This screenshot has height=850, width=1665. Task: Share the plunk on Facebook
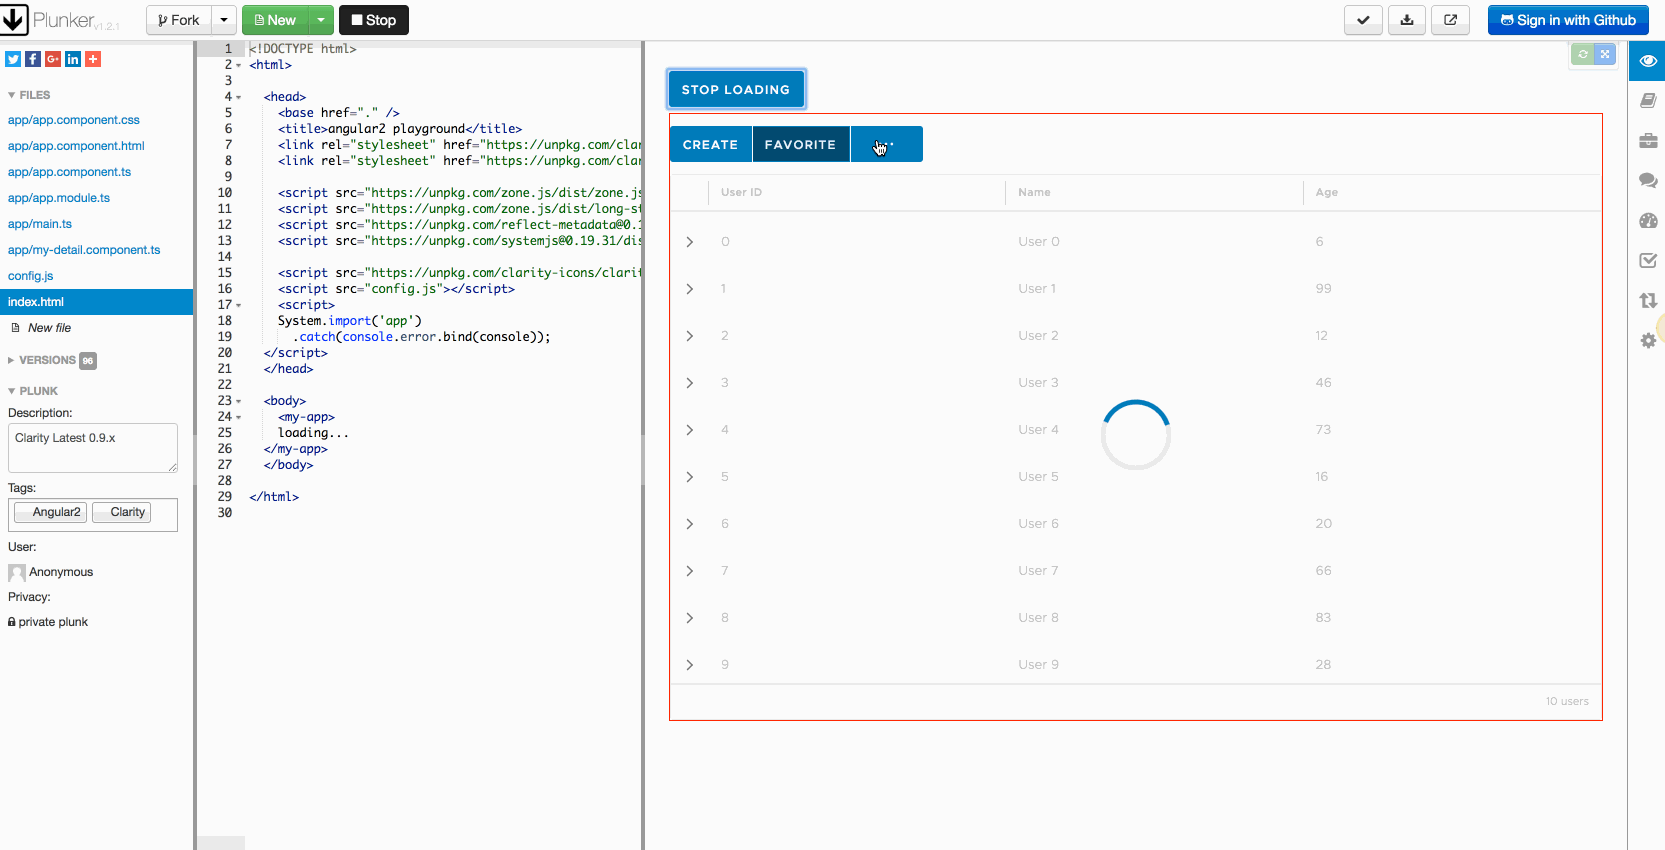point(33,59)
